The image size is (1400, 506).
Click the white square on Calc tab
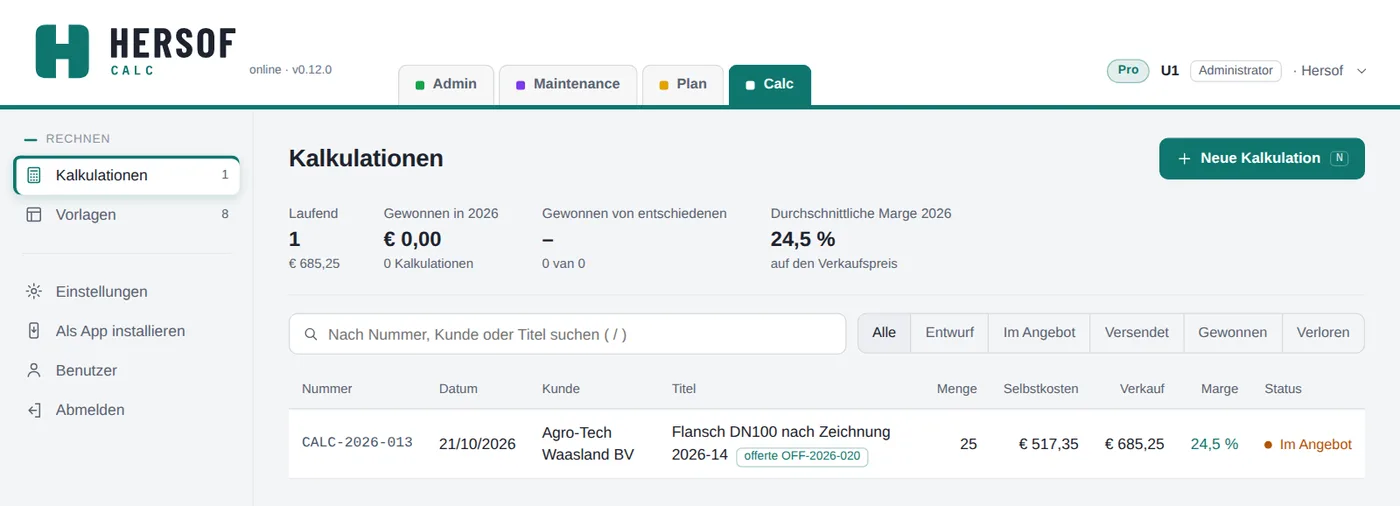click(751, 85)
